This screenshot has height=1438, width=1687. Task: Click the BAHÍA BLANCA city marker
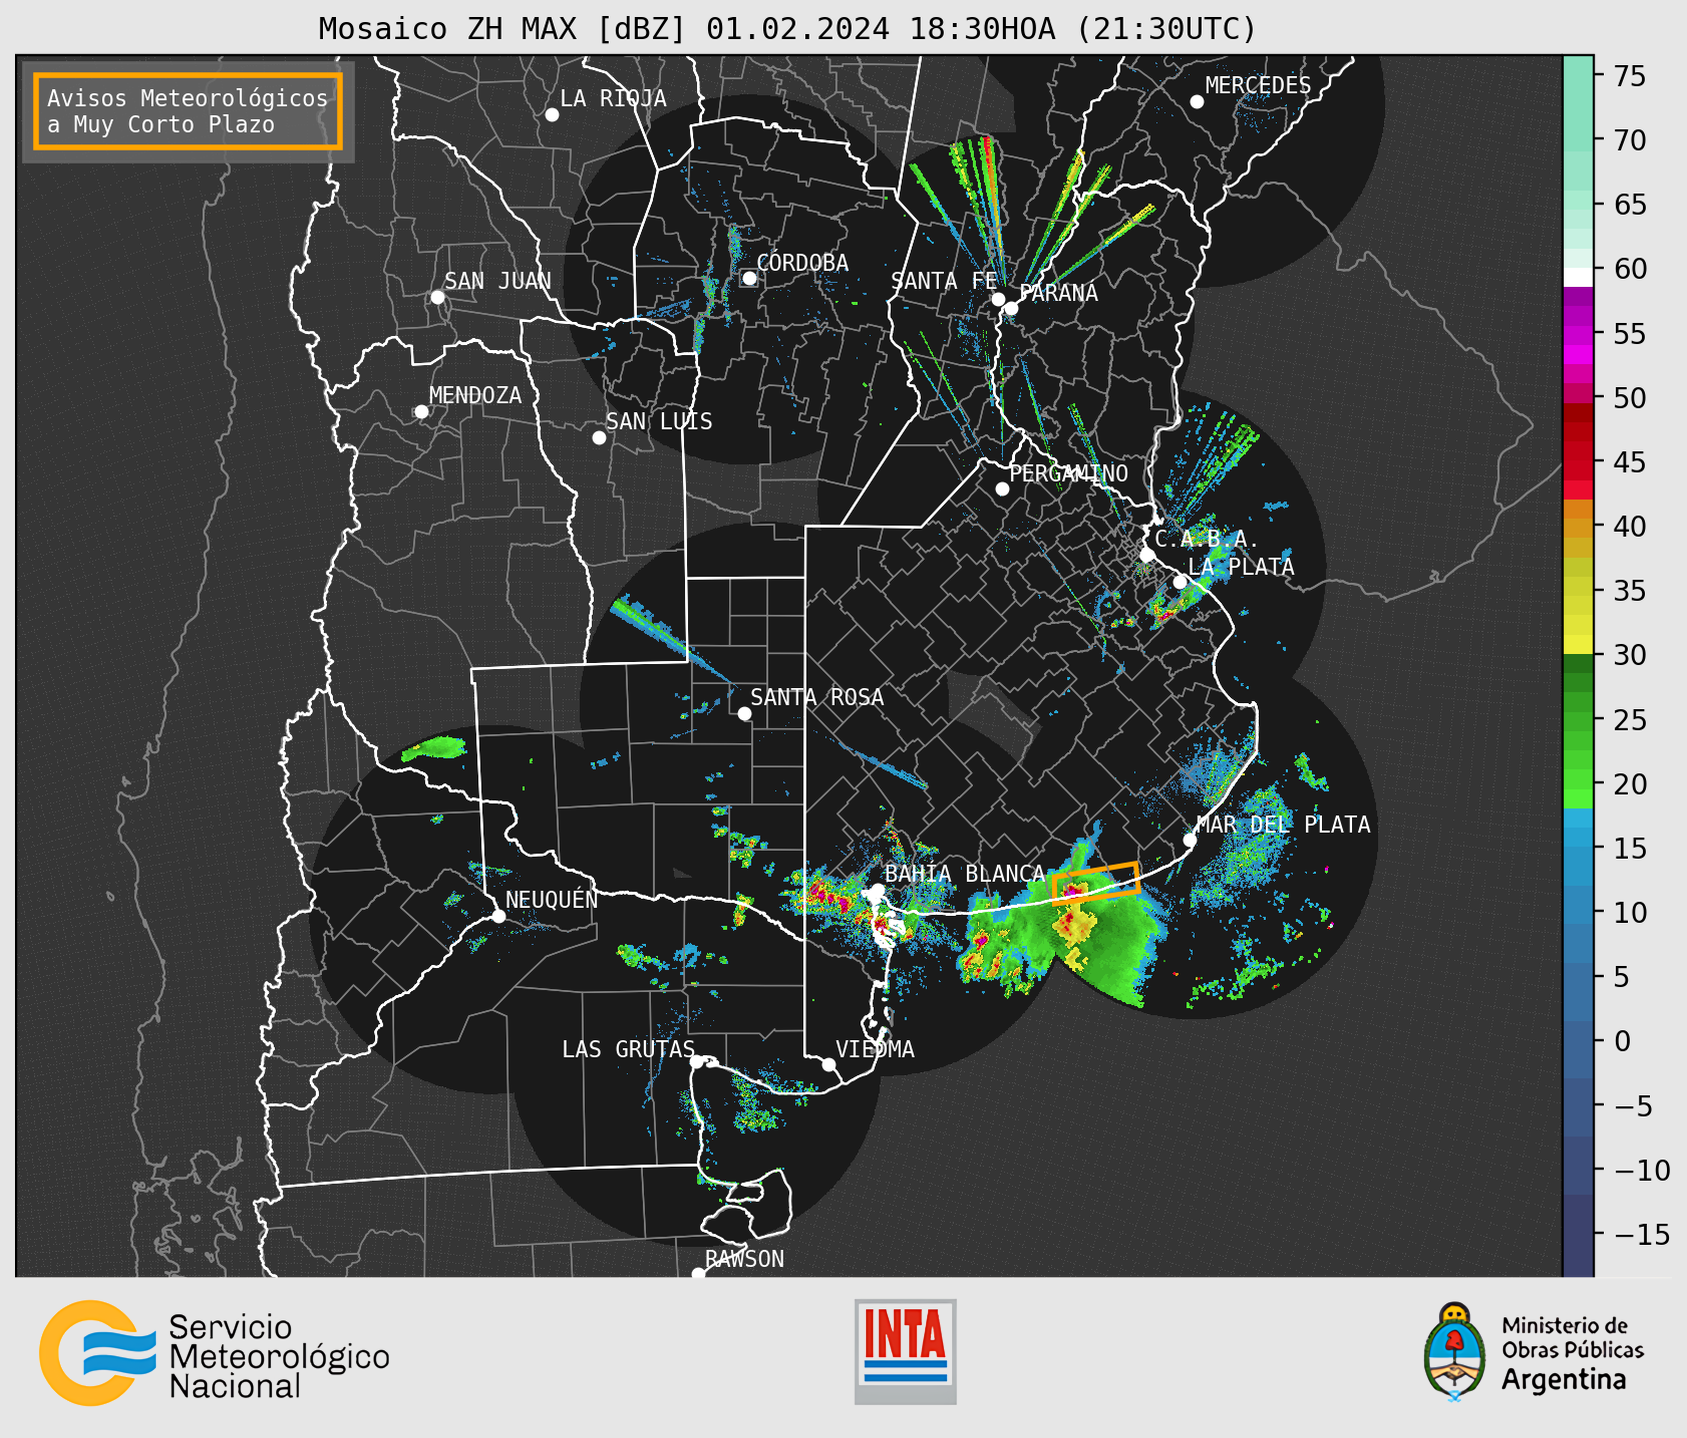pyautogui.click(x=877, y=890)
